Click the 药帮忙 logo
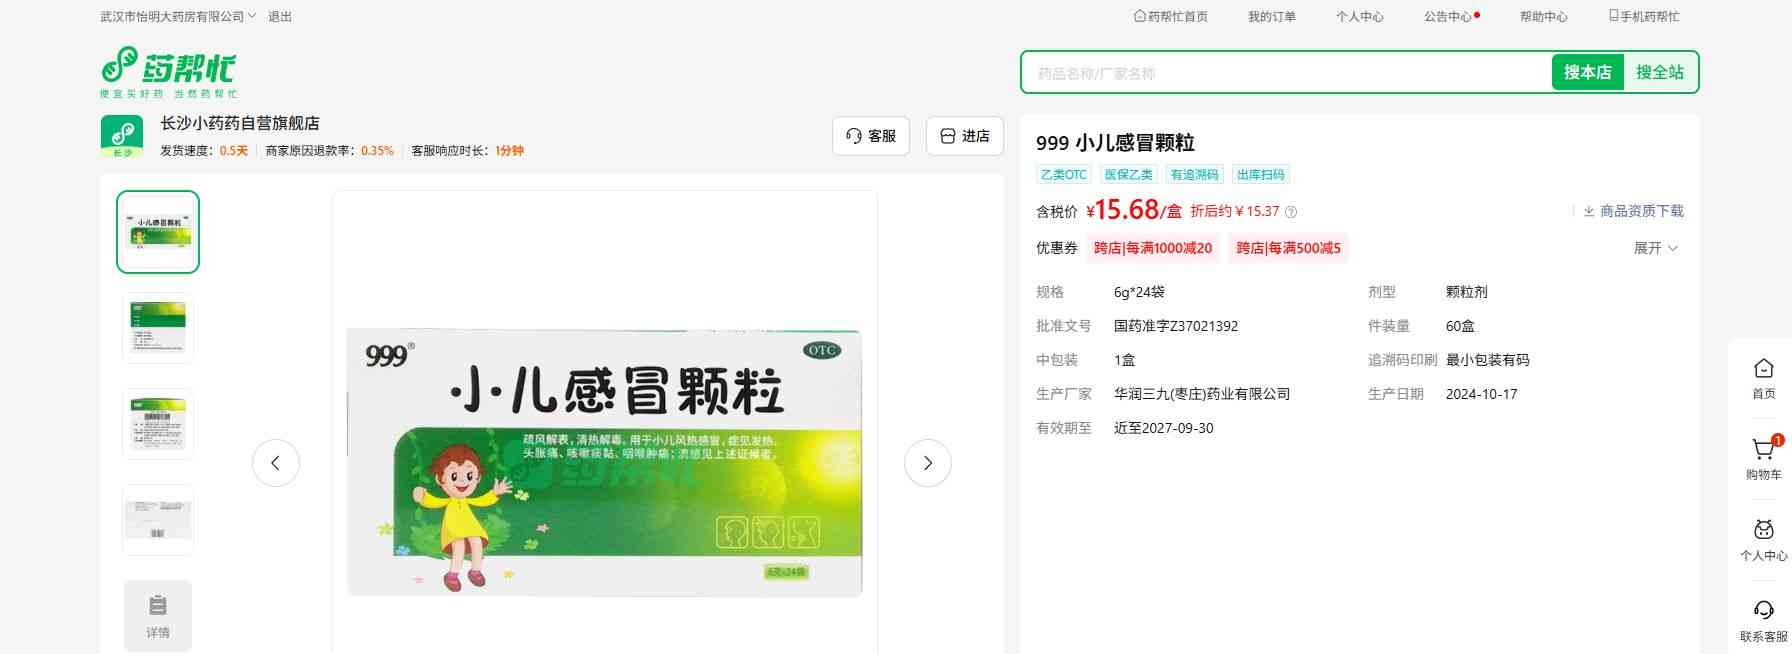This screenshot has height=654, width=1792. 168,71
